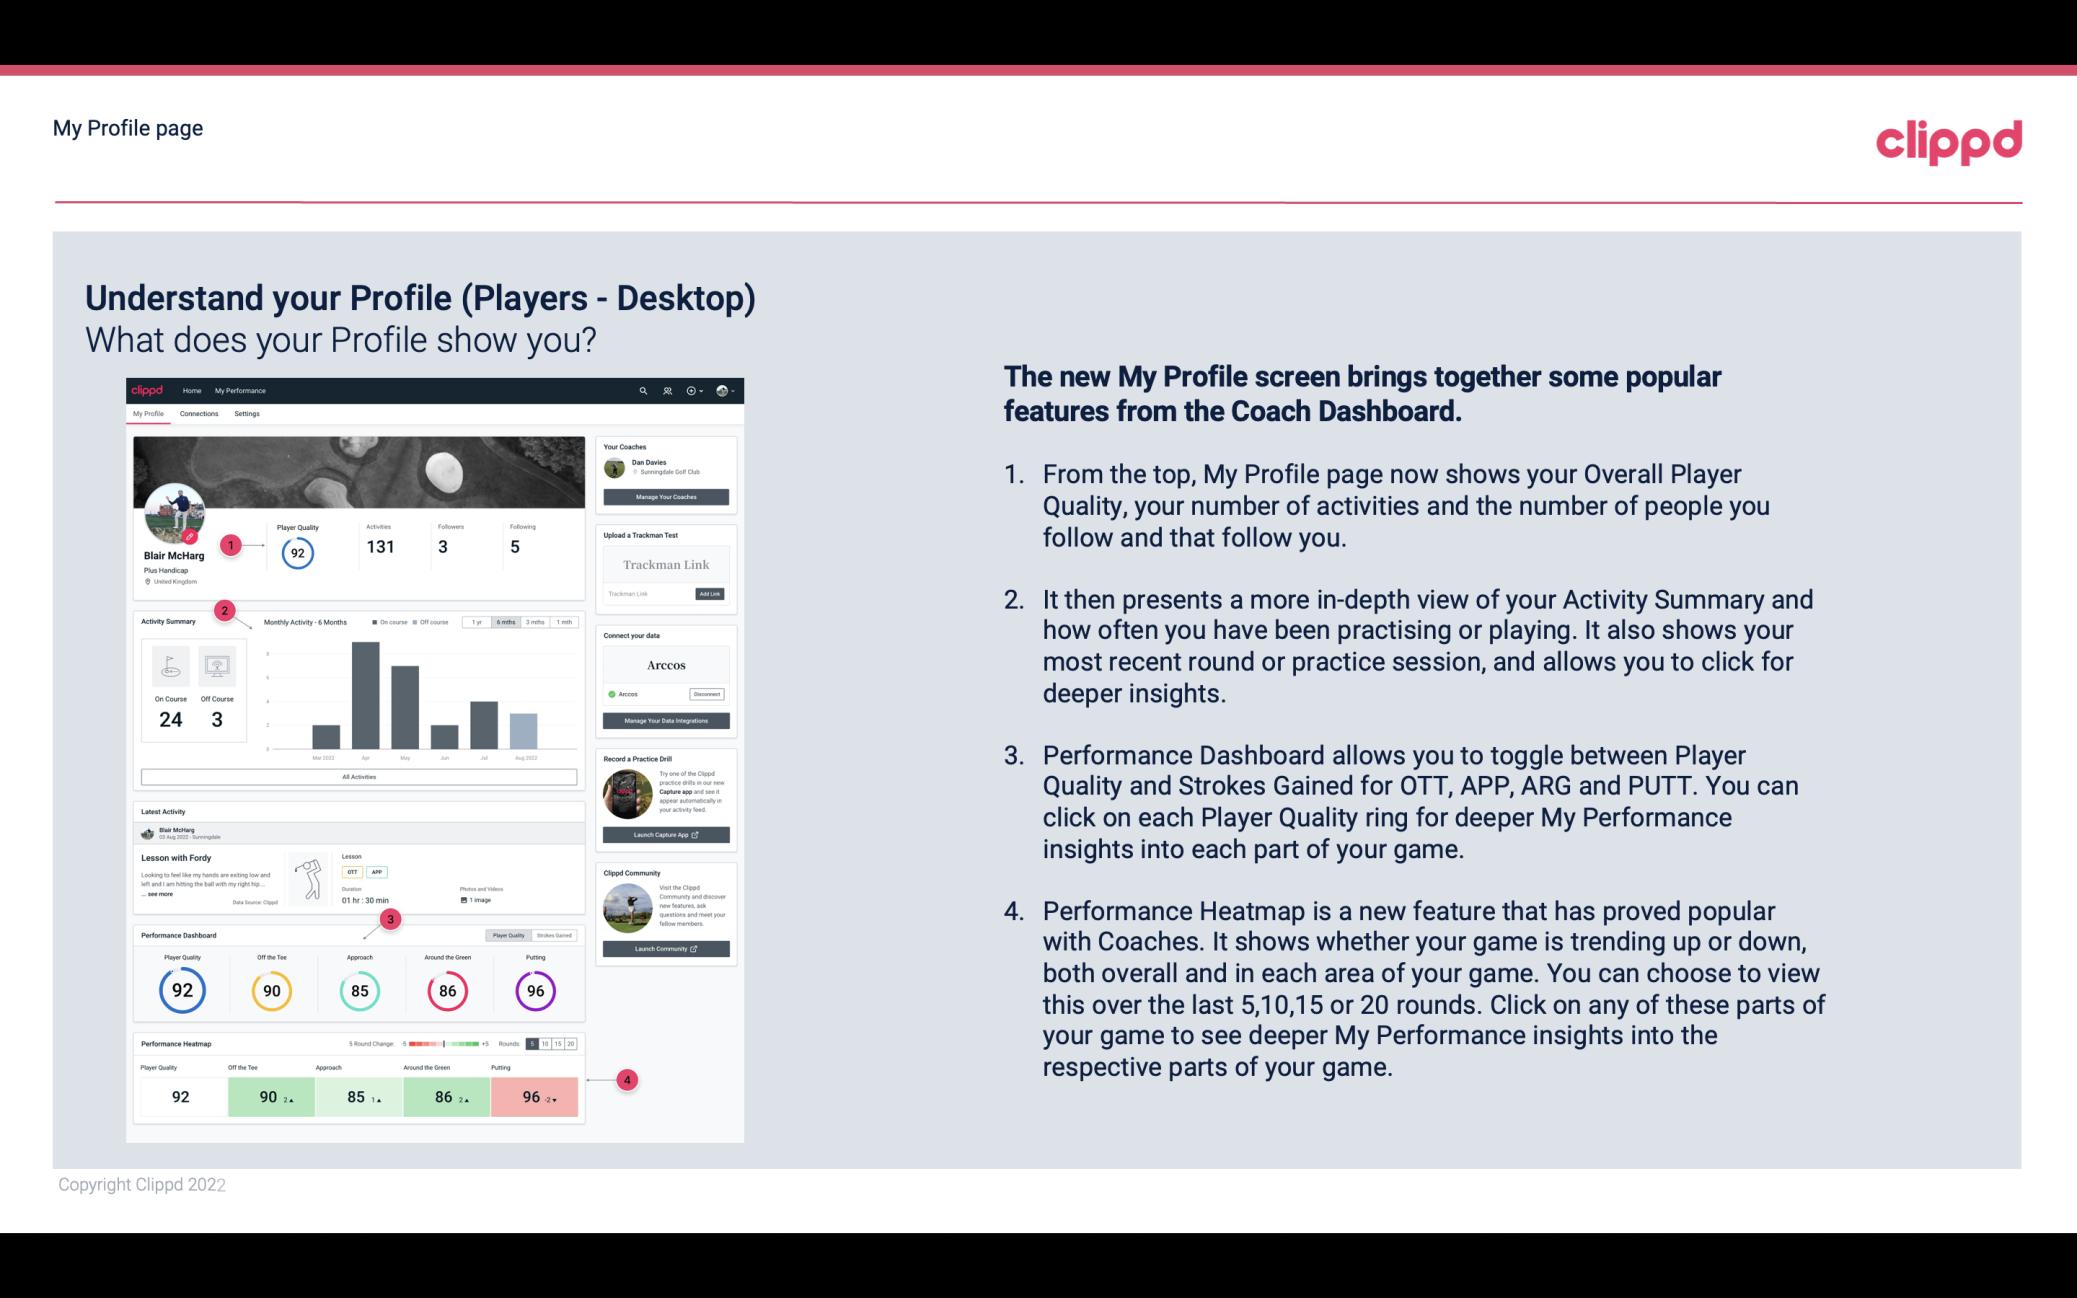Click the Player Quality ring icon

tap(181, 987)
